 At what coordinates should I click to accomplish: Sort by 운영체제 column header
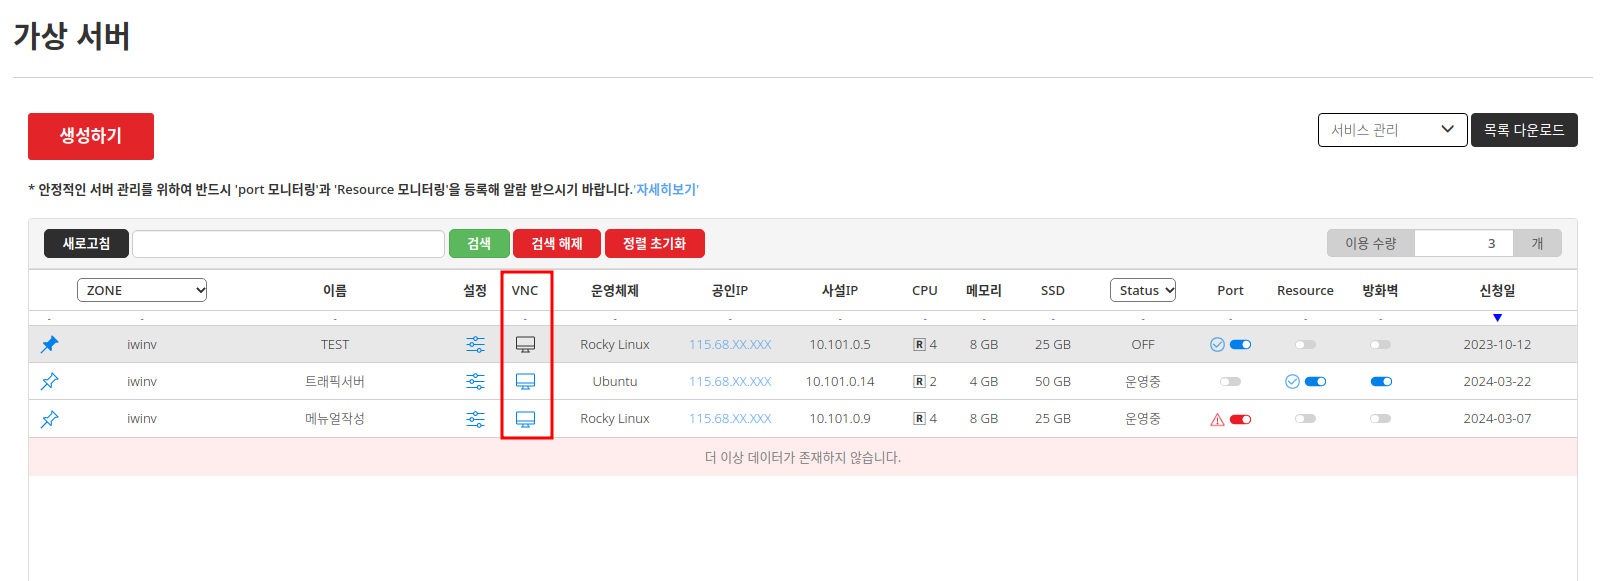click(615, 290)
